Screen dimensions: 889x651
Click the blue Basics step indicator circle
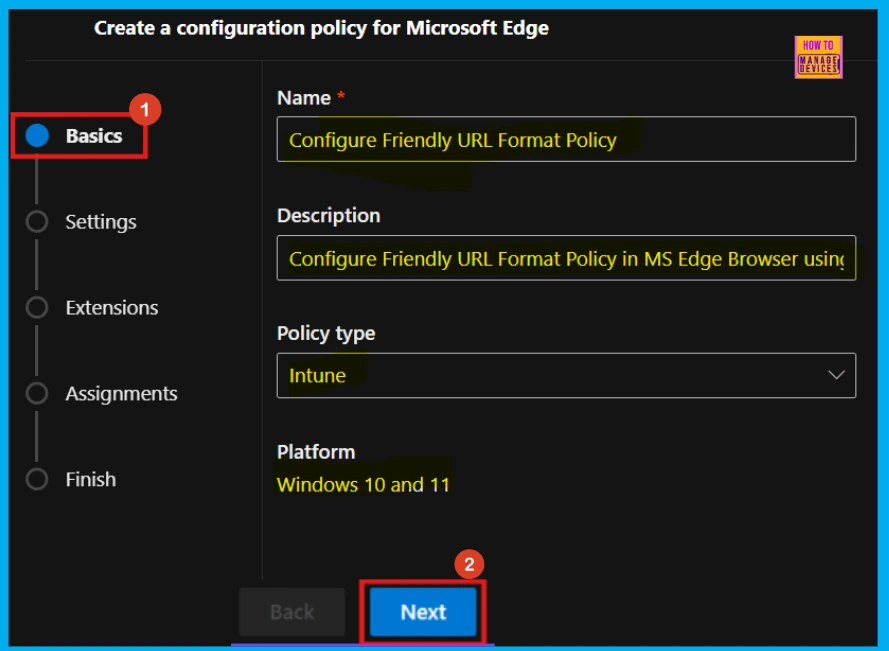pos(37,136)
